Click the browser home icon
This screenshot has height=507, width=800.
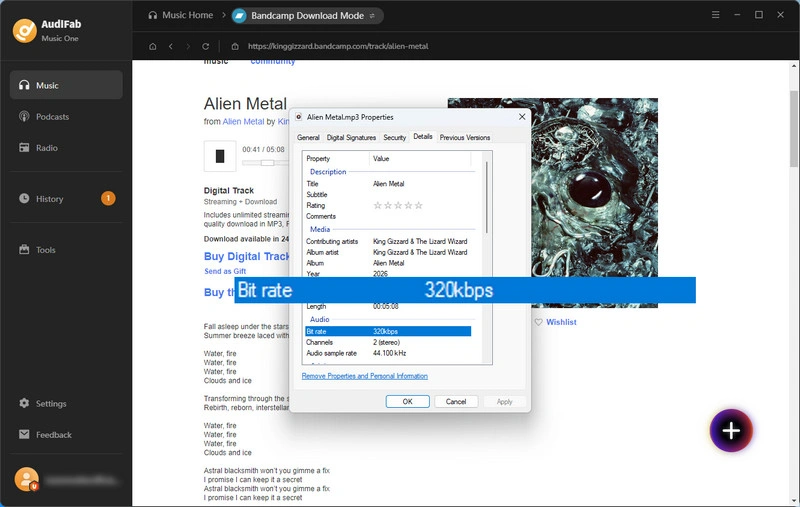point(153,46)
